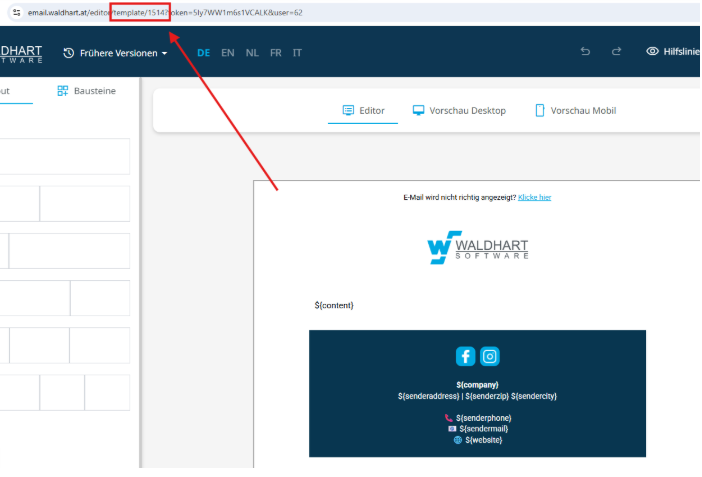Switch language to DE
The image size is (702, 477).
point(204,53)
